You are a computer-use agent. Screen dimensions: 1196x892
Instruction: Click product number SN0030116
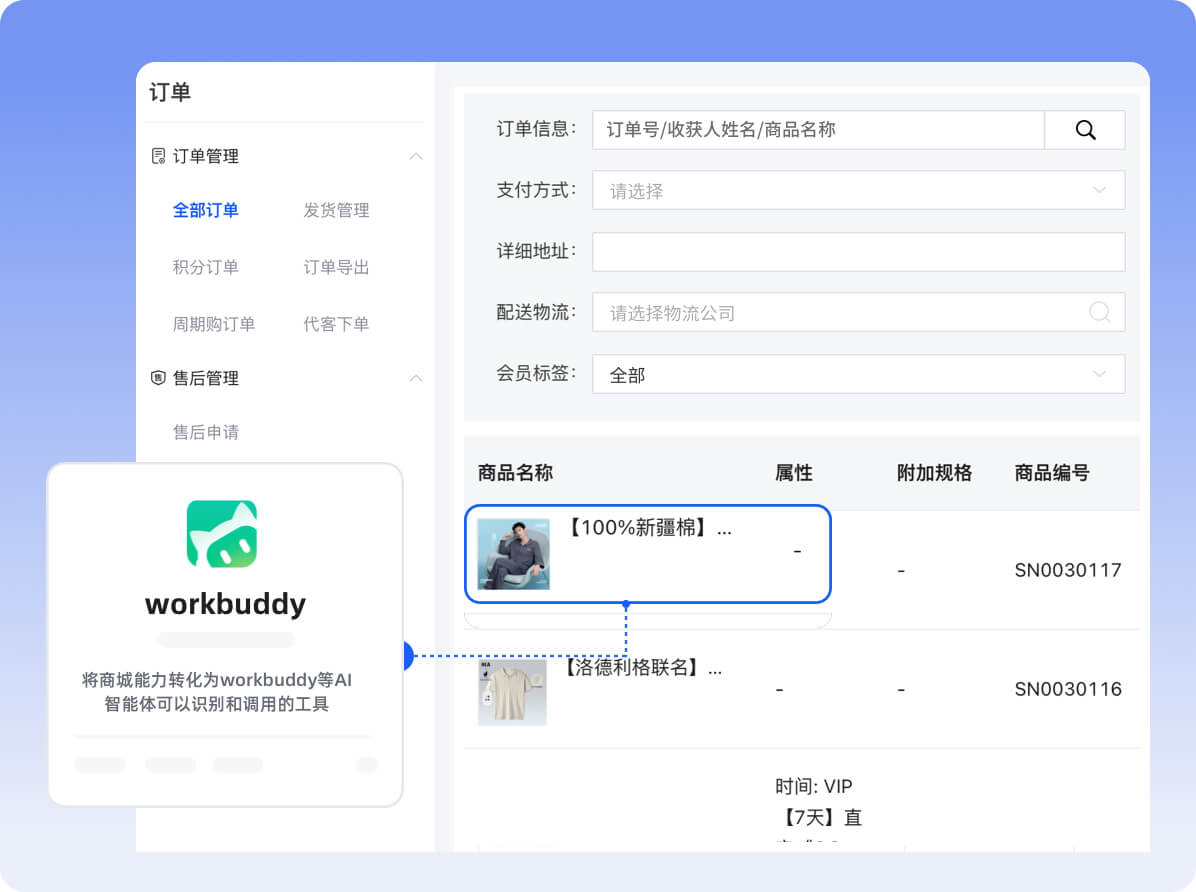click(1068, 689)
